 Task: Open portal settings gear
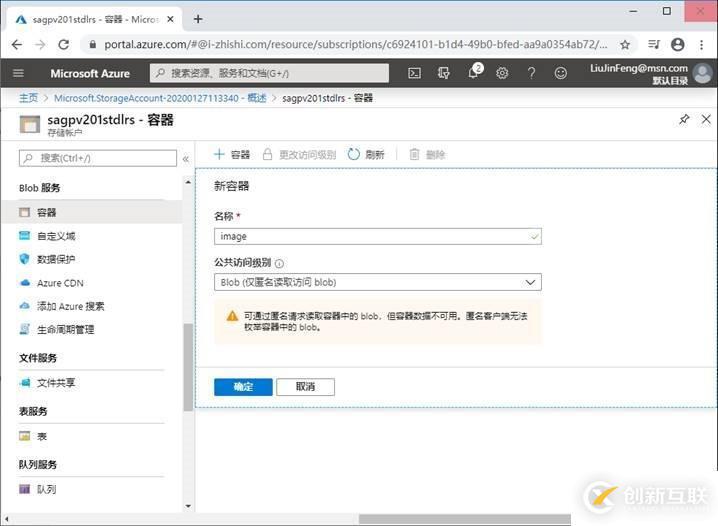[502, 73]
